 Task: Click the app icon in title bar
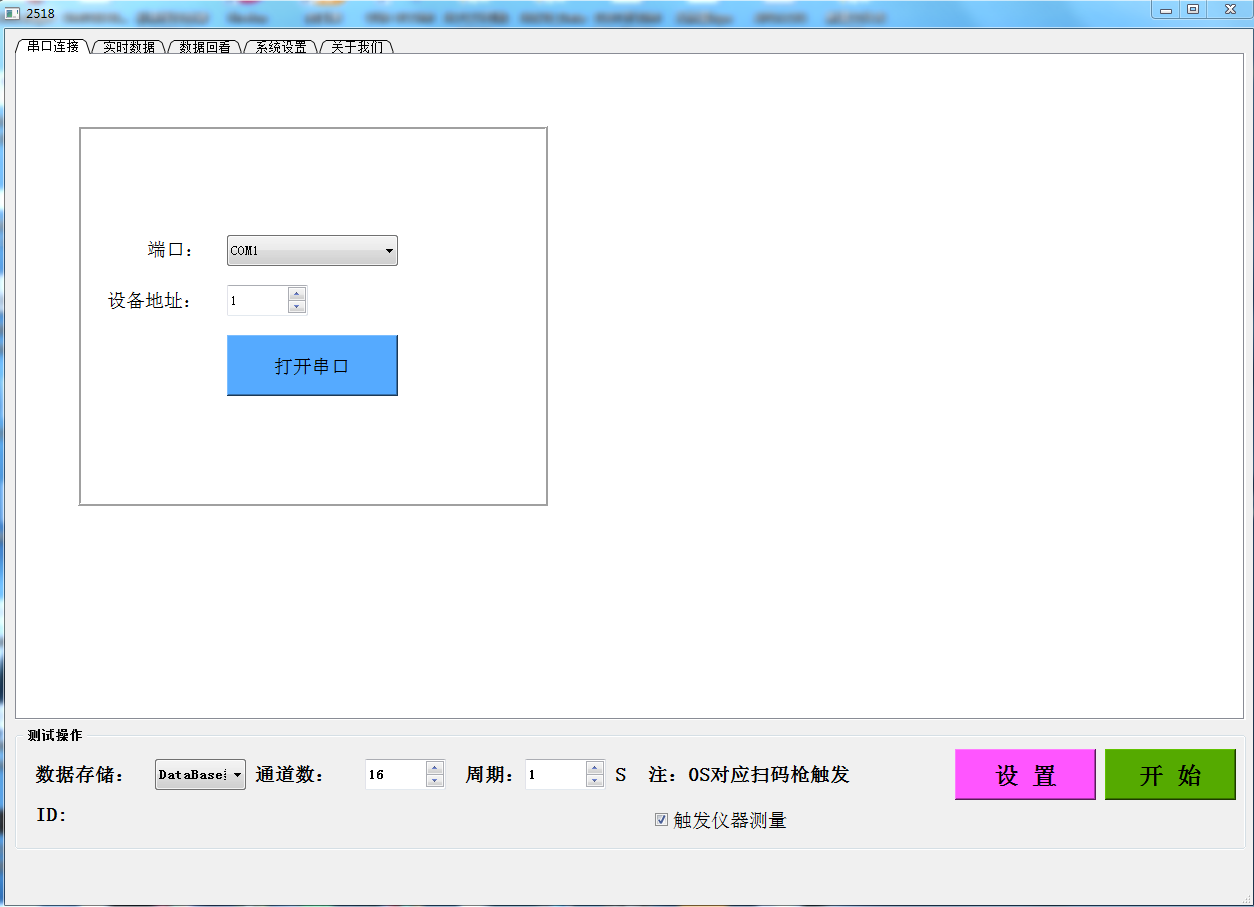pyautogui.click(x=13, y=13)
